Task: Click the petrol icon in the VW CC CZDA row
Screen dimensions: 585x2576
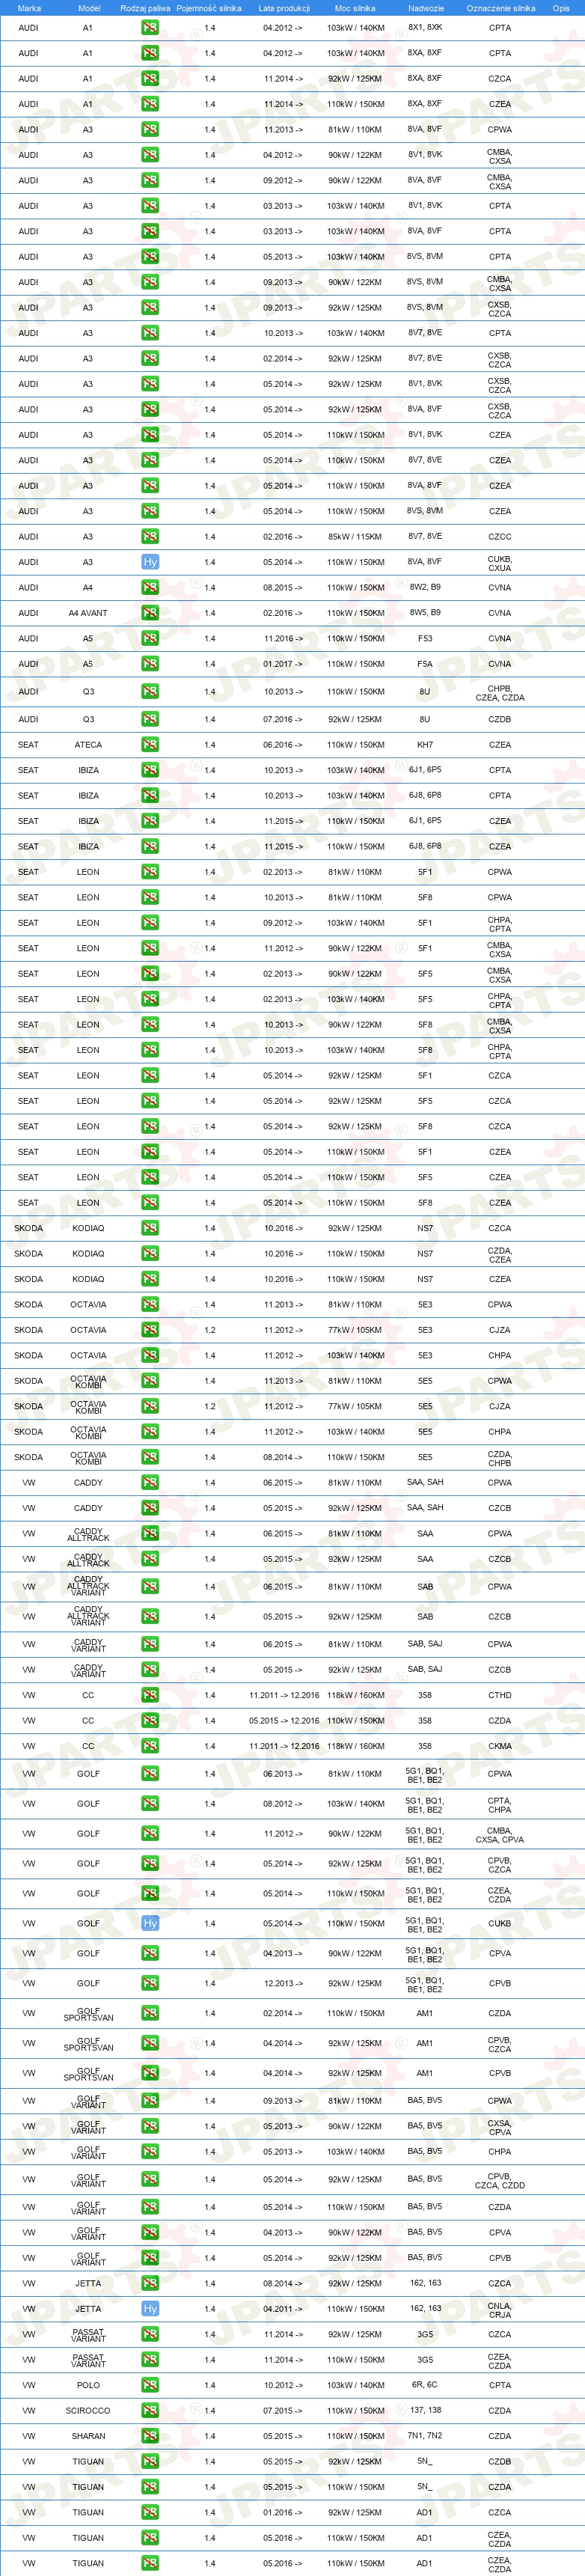Action: tap(150, 1721)
